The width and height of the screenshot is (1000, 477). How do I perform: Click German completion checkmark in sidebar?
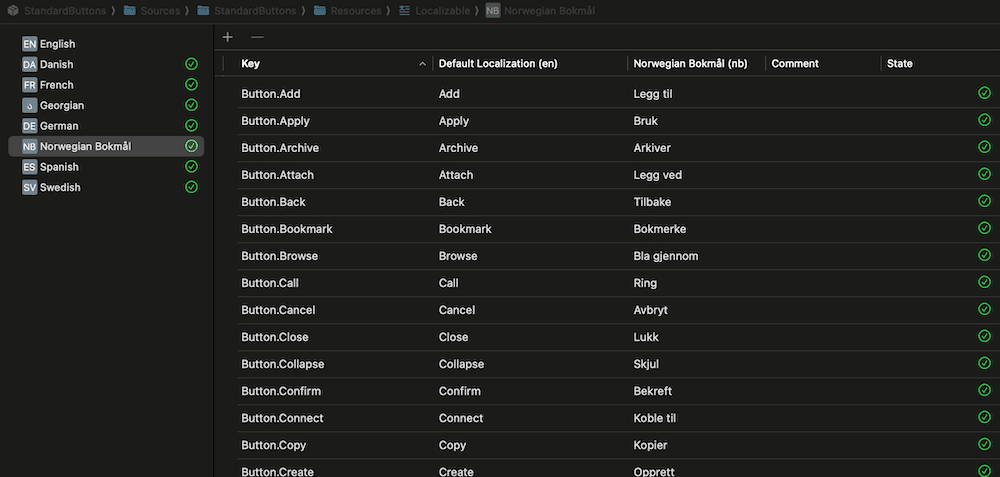point(191,125)
